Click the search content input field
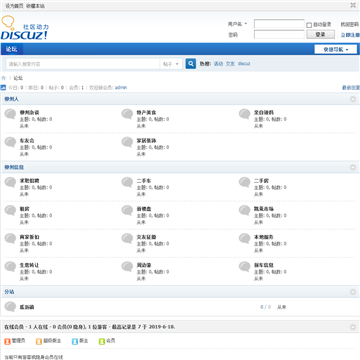The height and width of the screenshot is (360, 360). [83, 64]
